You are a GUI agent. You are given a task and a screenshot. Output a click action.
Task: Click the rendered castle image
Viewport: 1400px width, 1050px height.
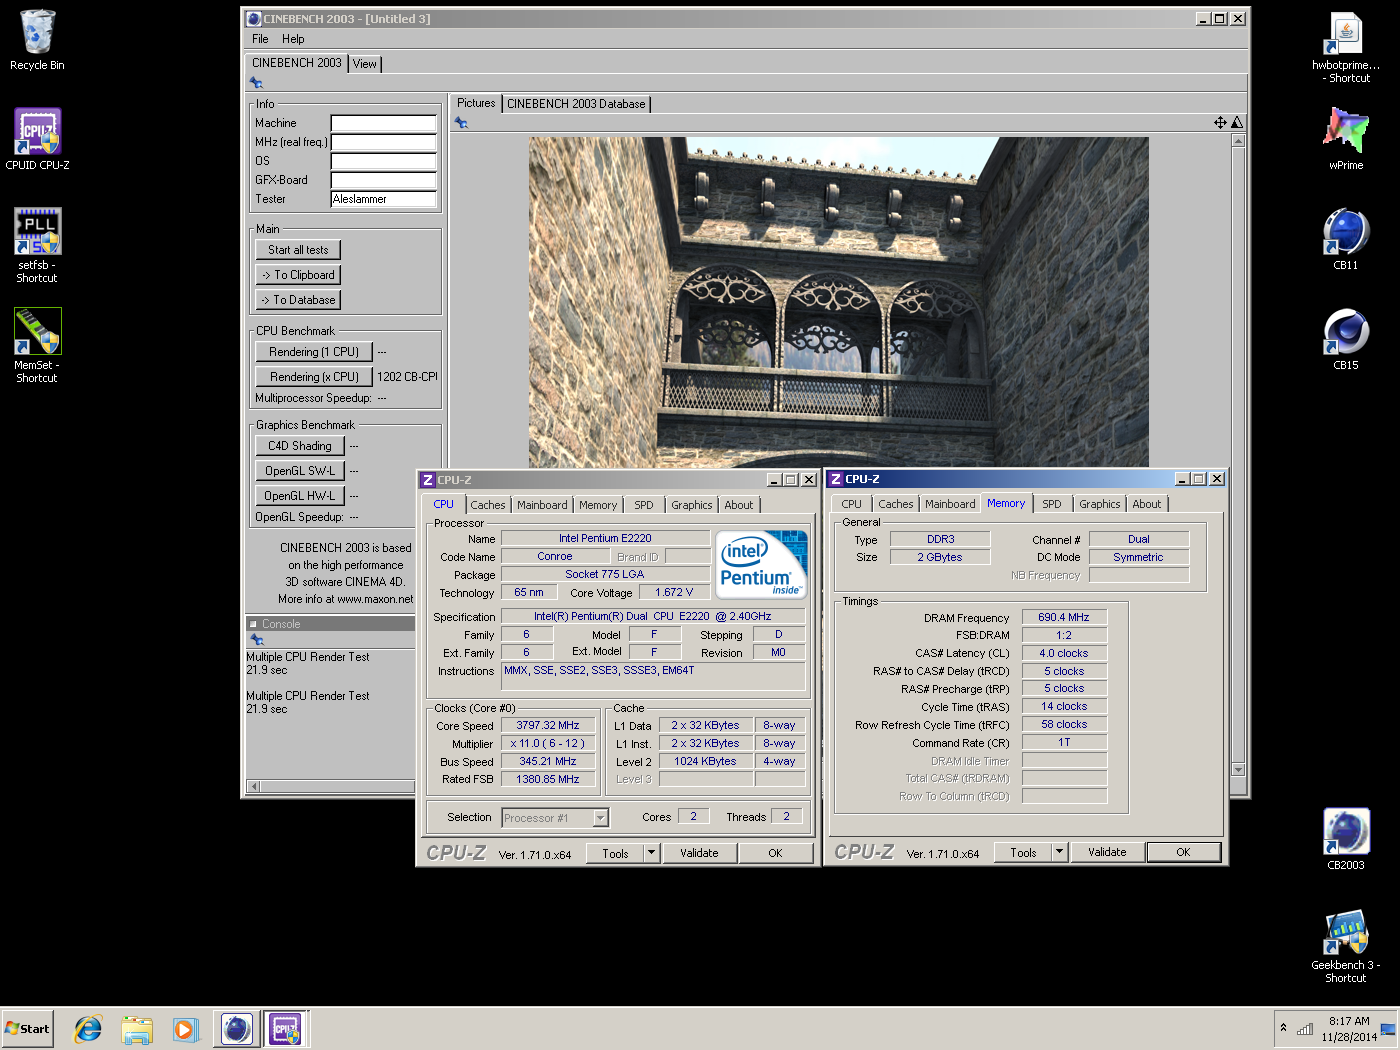click(838, 301)
